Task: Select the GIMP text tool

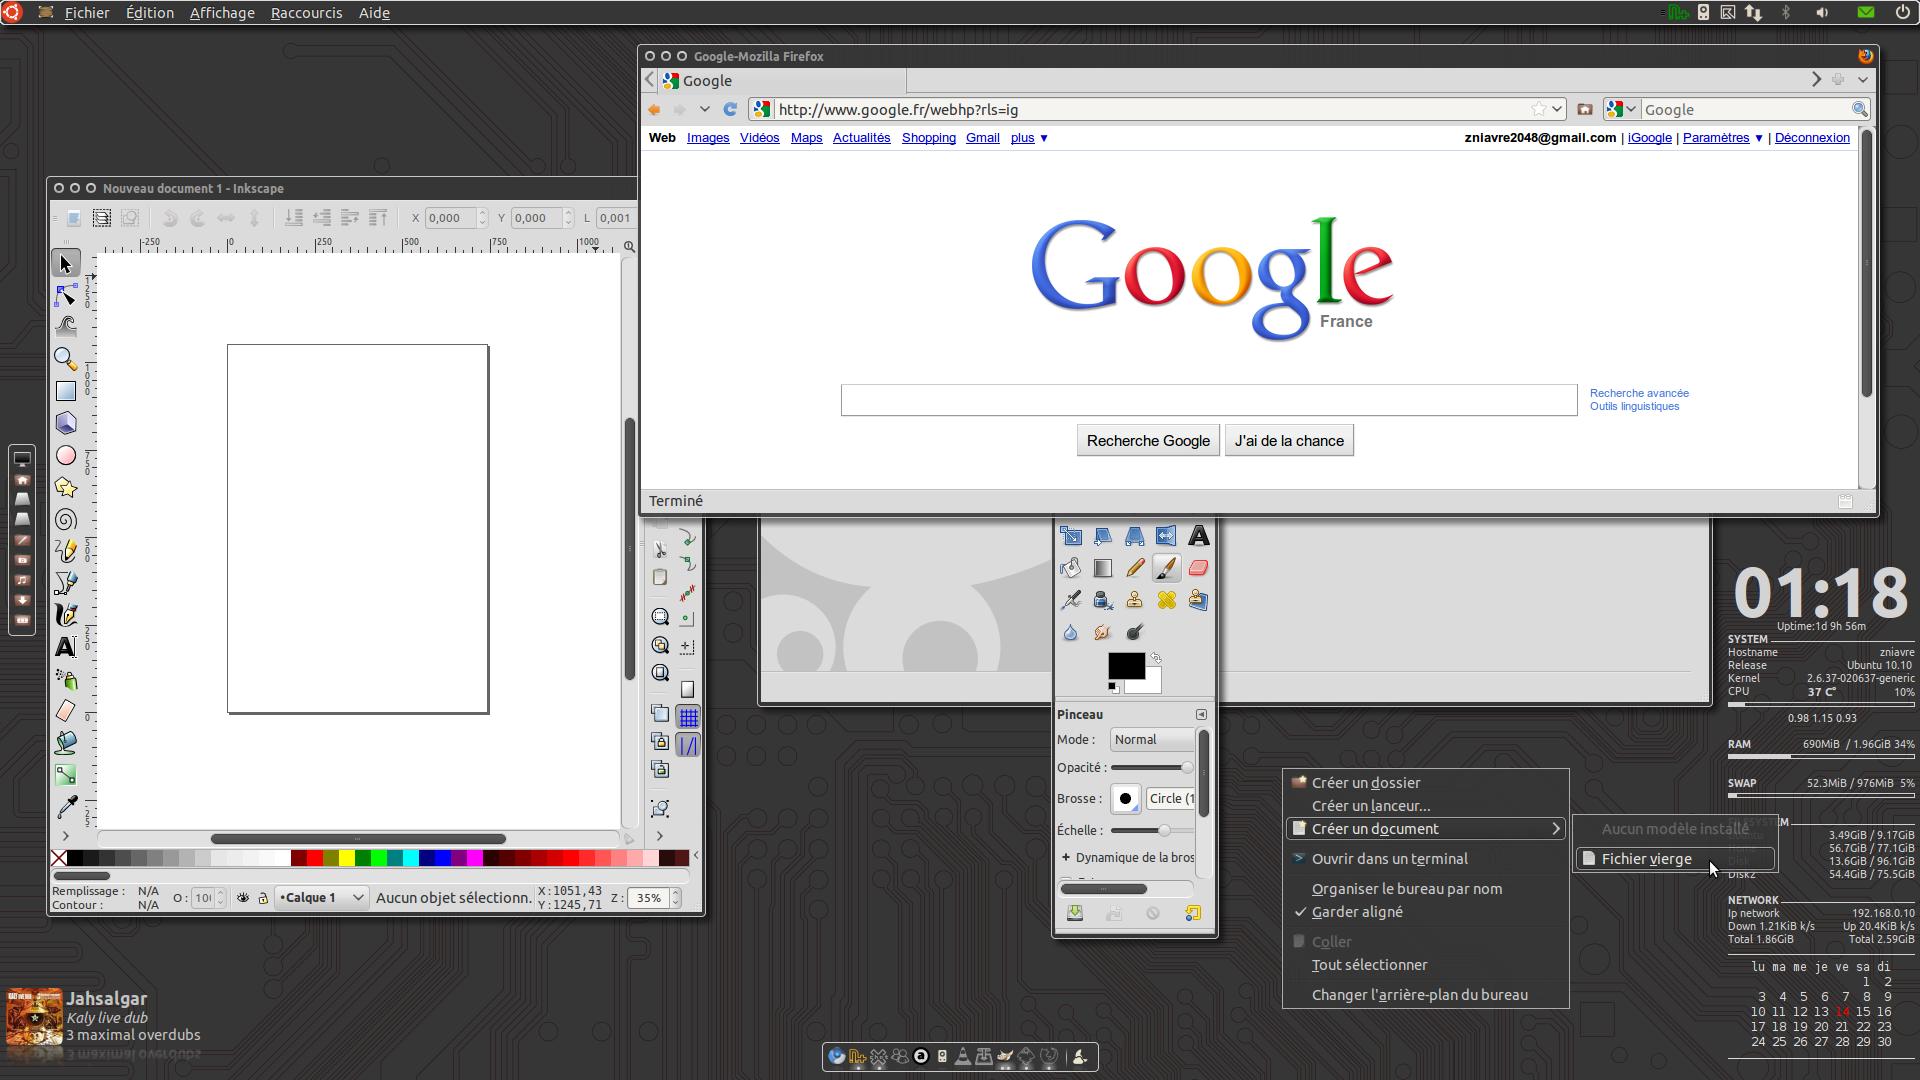Action: 1198,536
